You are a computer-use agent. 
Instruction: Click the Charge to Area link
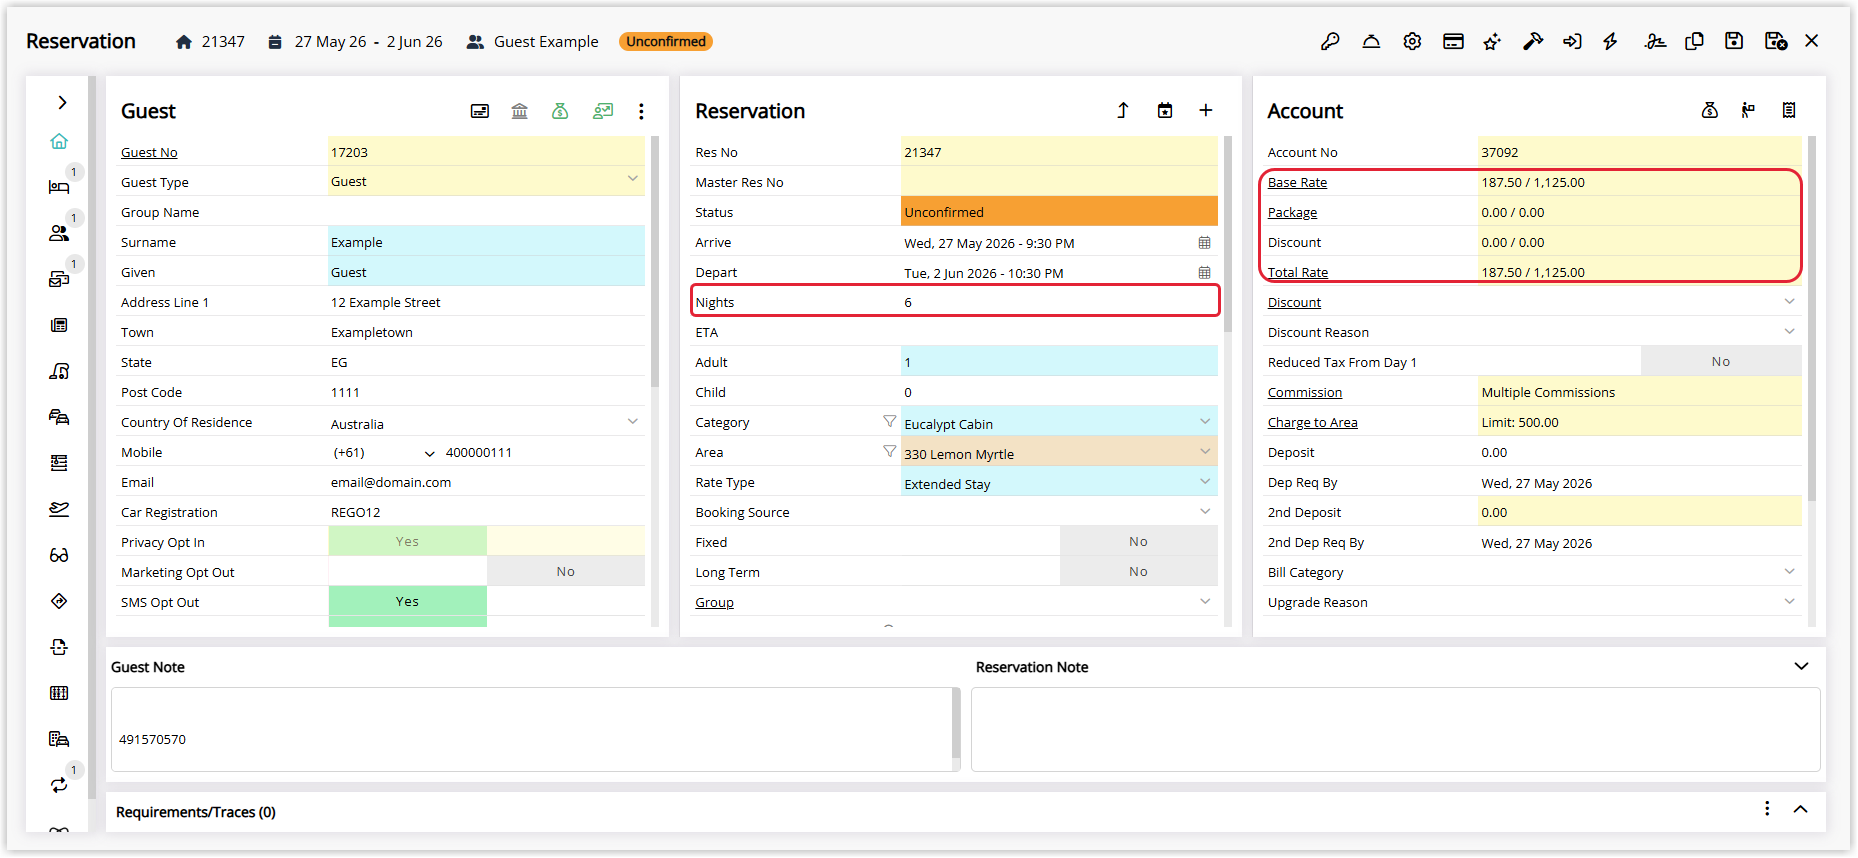click(x=1313, y=422)
